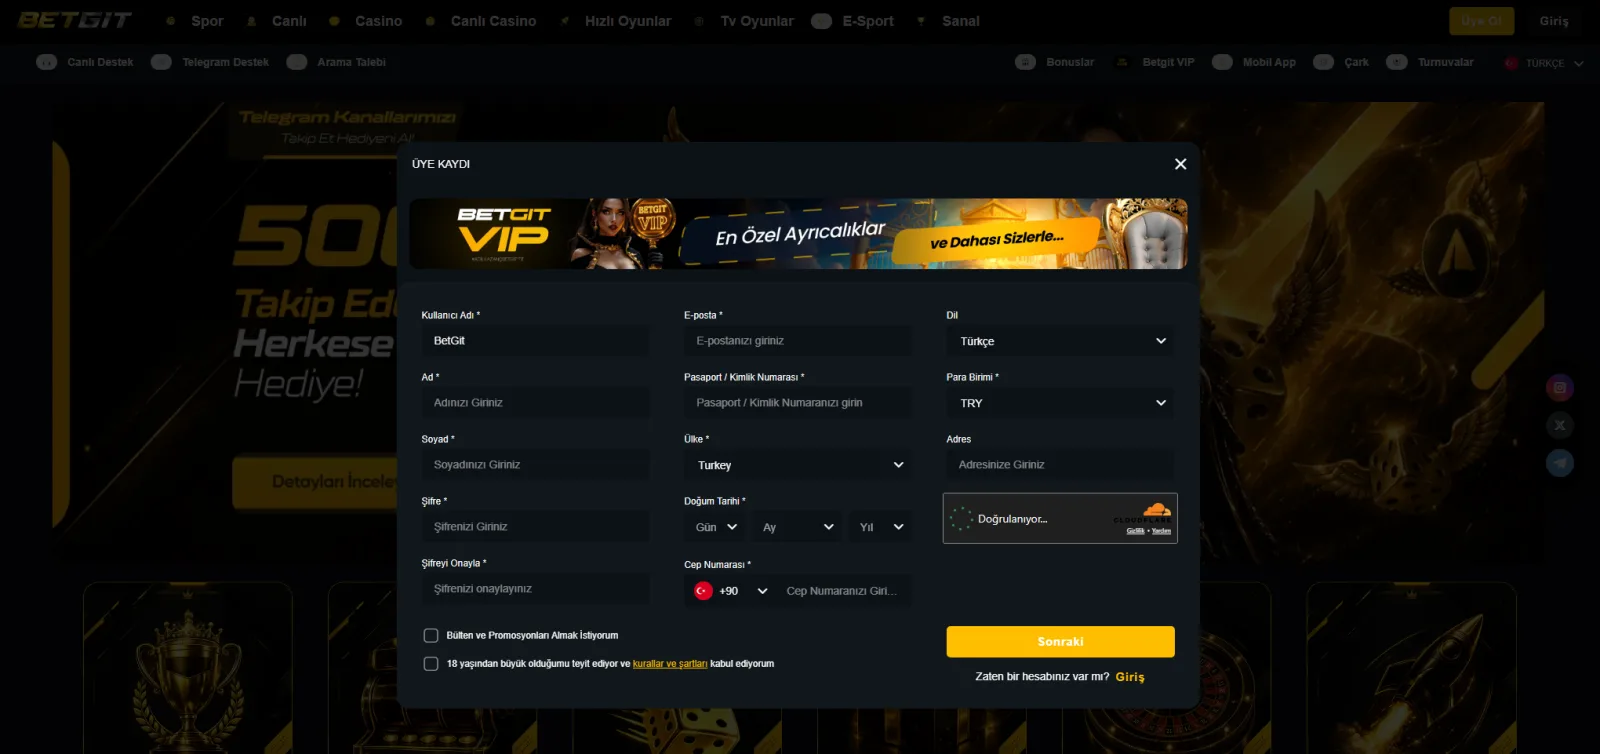This screenshot has height=754, width=1600.
Task: Click the Adres input field
Action: coord(1060,465)
